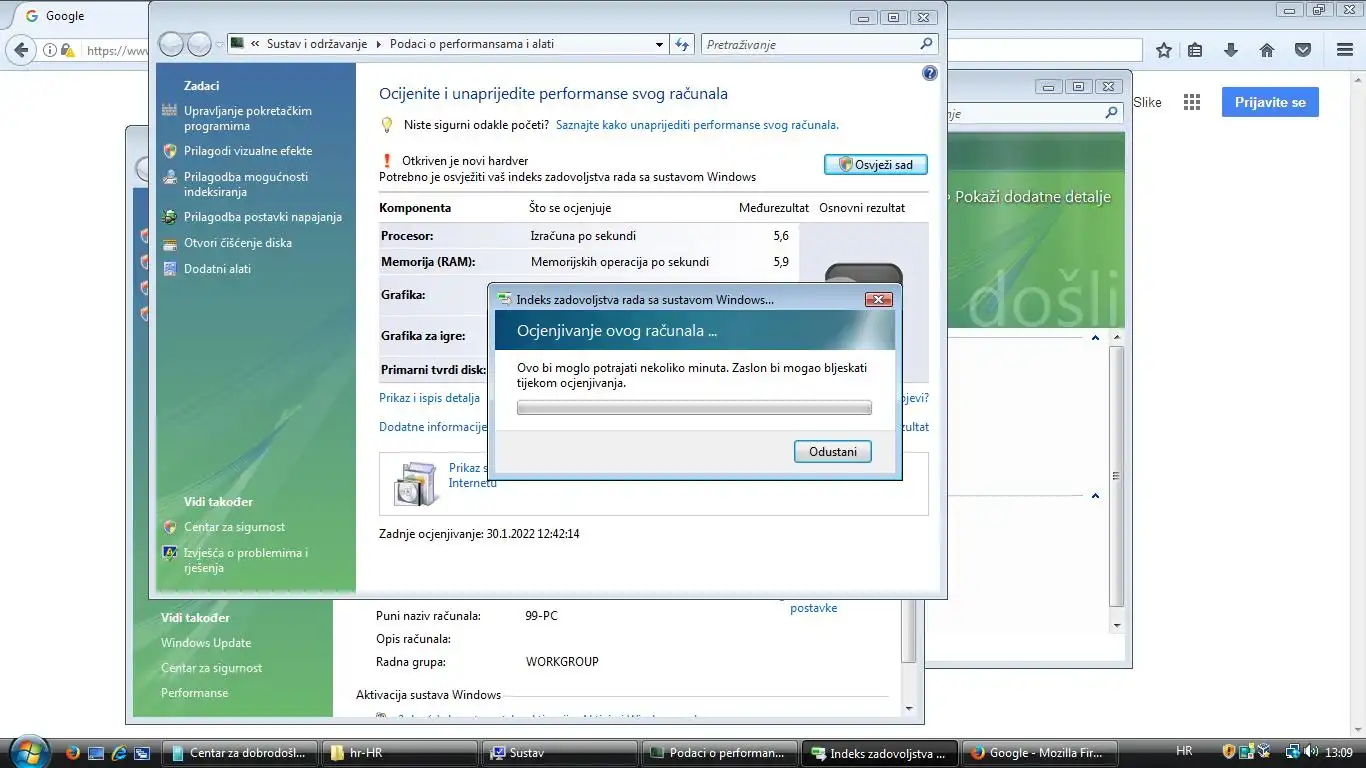
Task: Open the Firefox hamburger menu
Action: point(1345,50)
